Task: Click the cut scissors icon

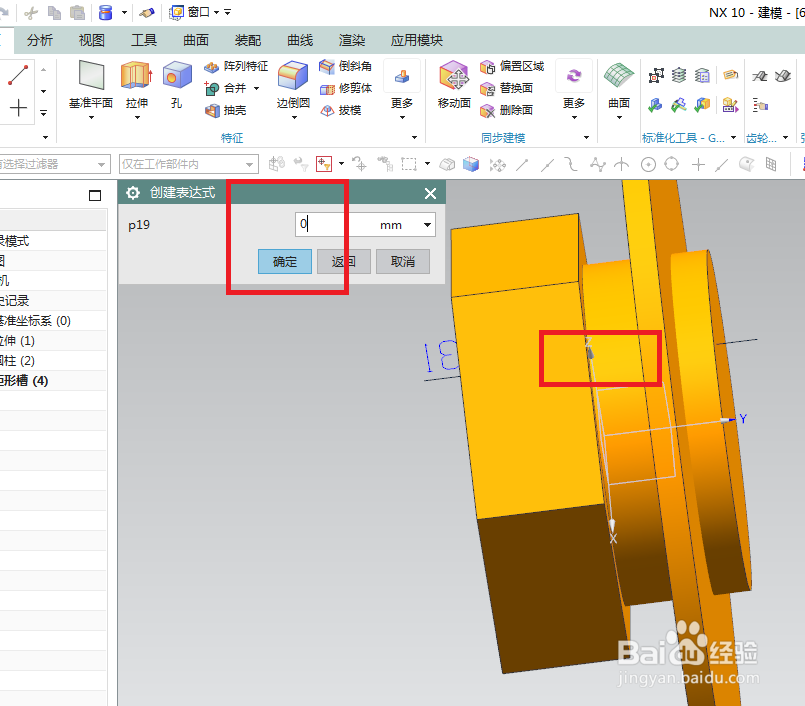Action: [31, 13]
